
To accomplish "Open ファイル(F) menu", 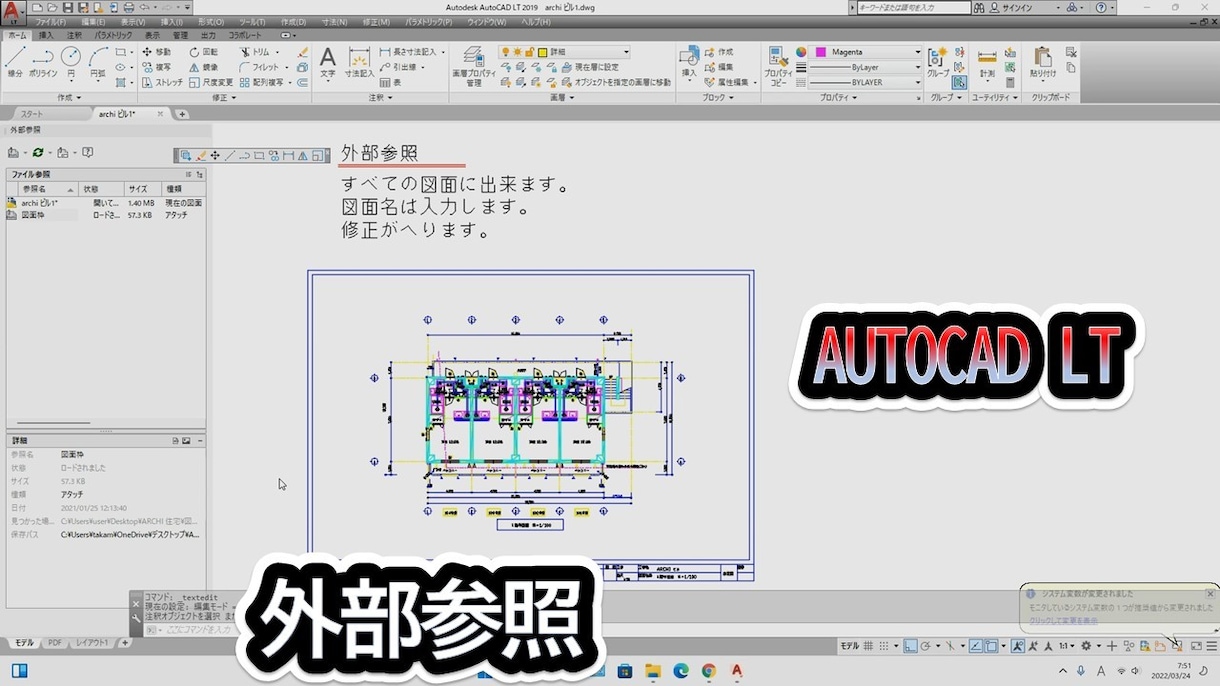I will coord(51,21).
